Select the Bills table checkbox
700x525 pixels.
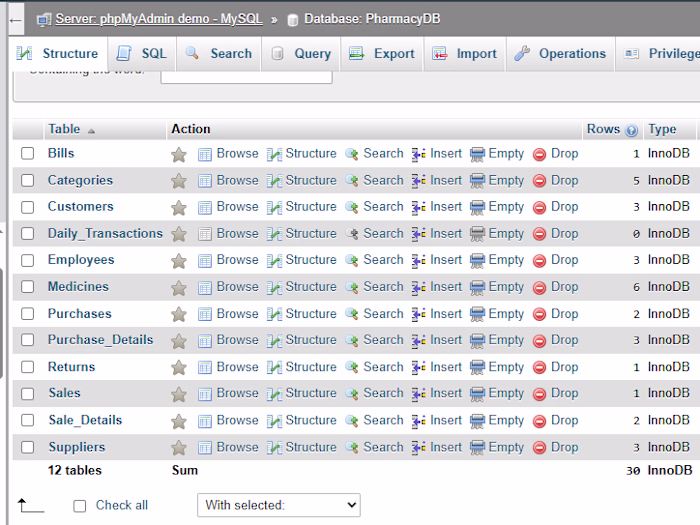tap(28, 154)
